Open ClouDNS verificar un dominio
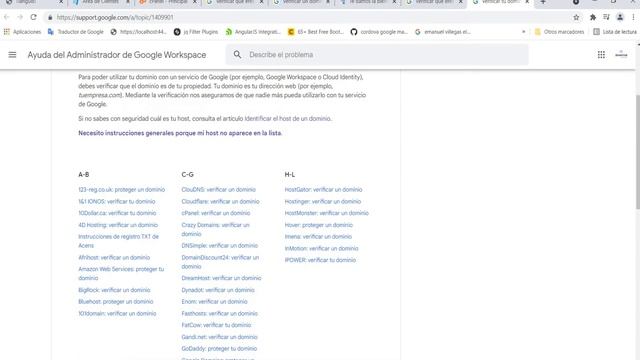The image size is (640, 360). tap(219, 189)
